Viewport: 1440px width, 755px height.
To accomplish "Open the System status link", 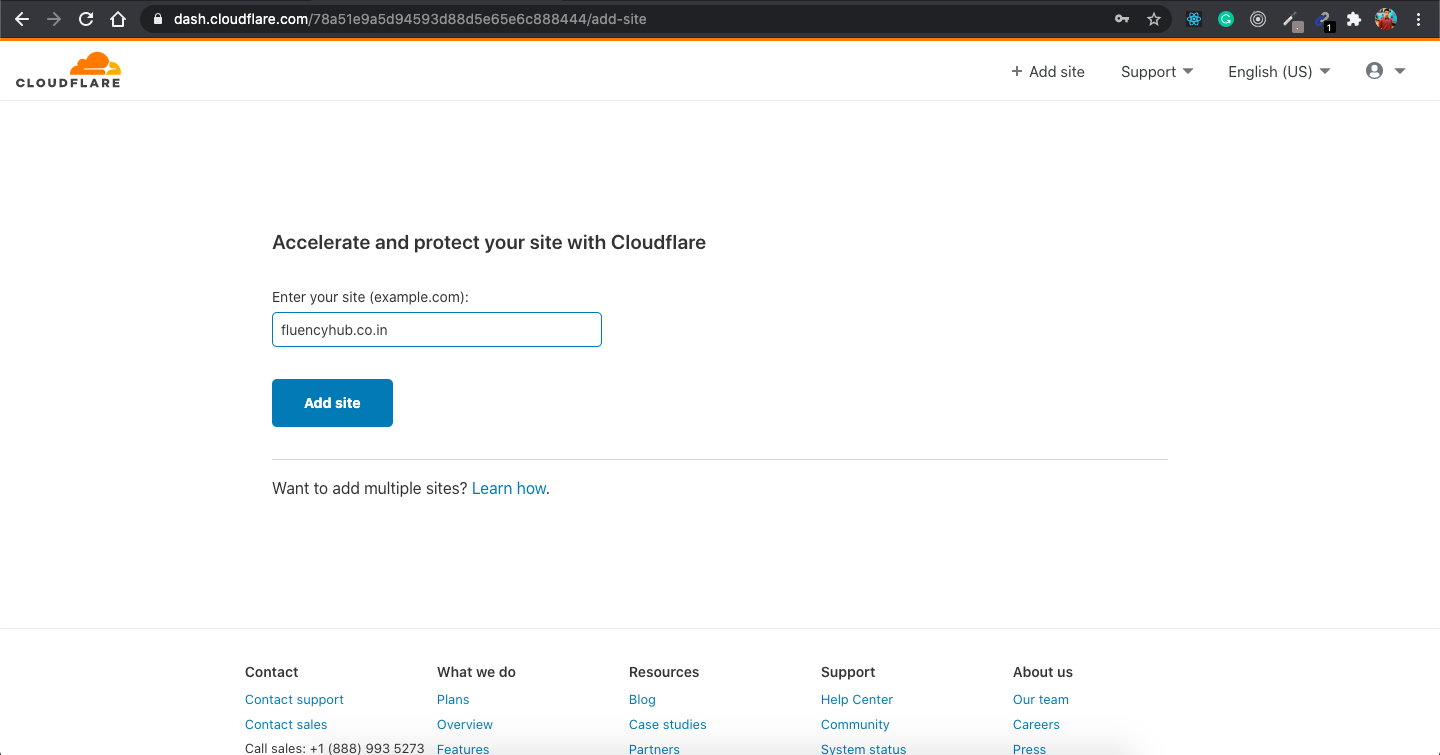I will [864, 748].
